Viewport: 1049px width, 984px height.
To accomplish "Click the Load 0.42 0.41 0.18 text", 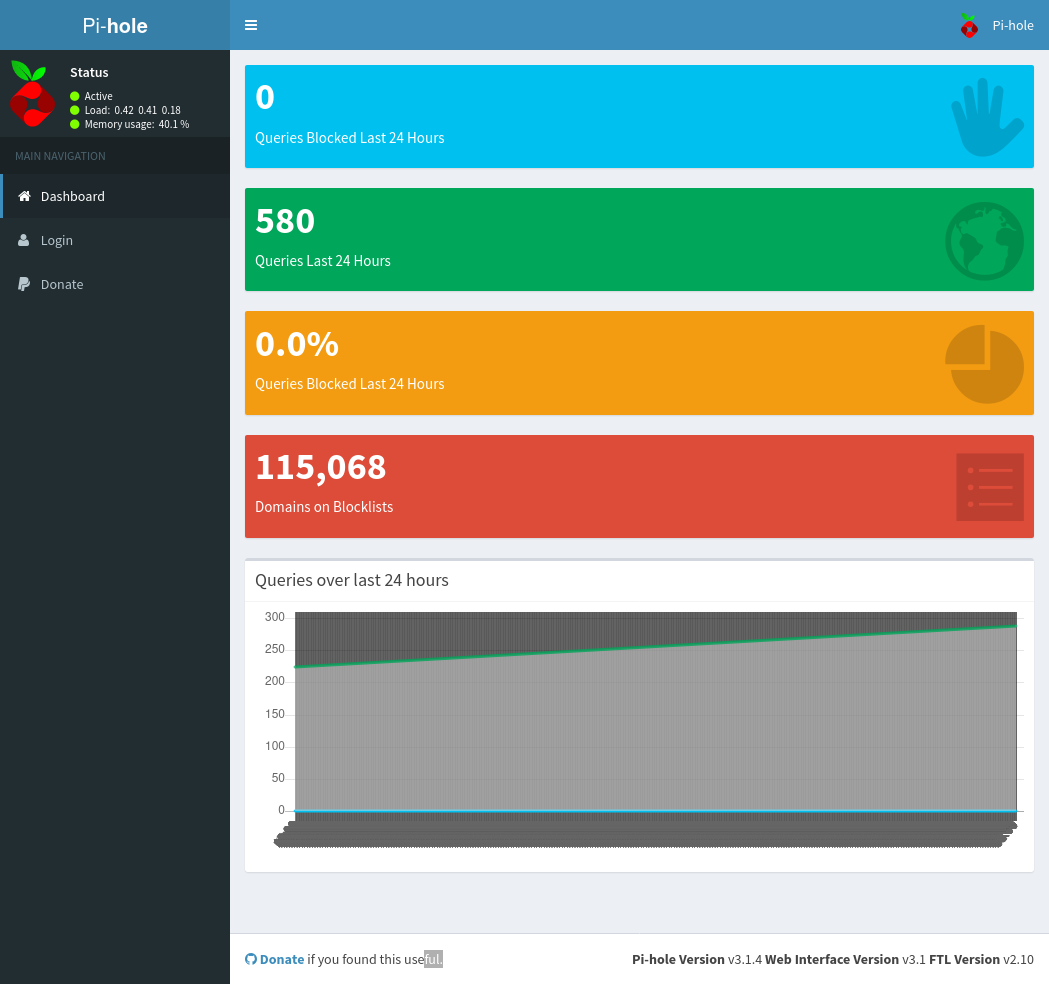I will tap(132, 110).
